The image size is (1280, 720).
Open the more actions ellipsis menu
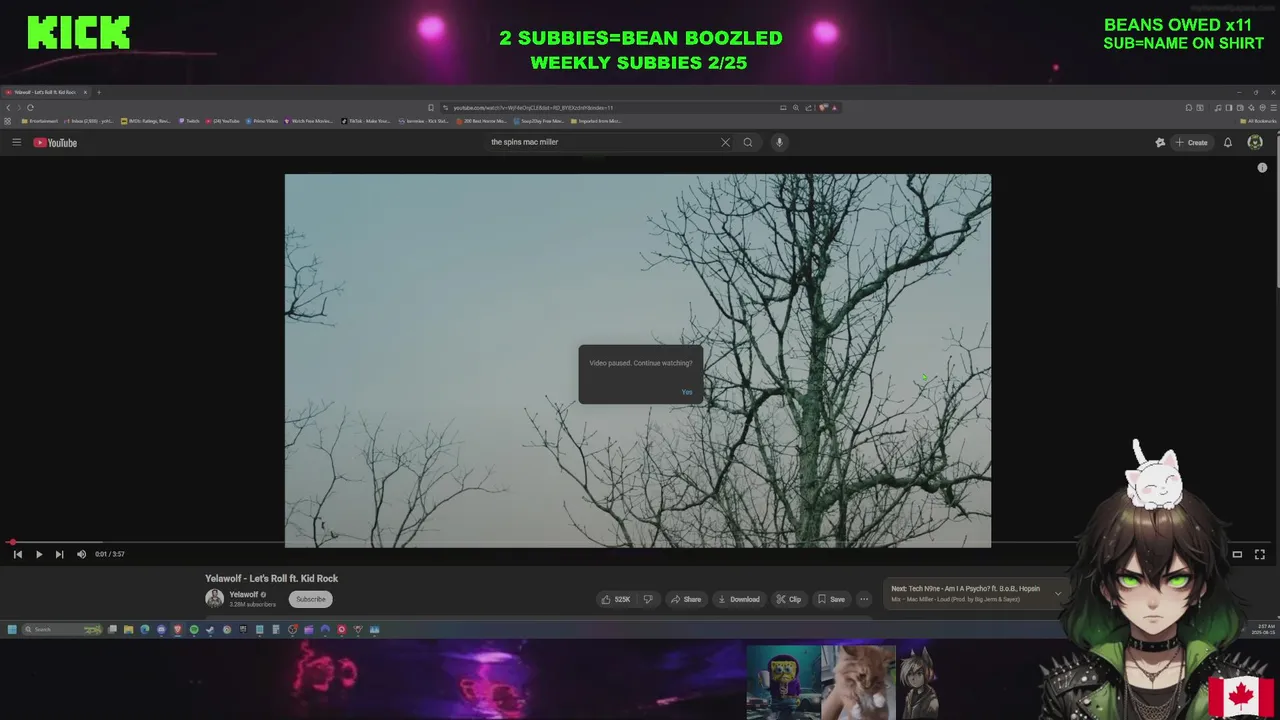click(x=864, y=599)
